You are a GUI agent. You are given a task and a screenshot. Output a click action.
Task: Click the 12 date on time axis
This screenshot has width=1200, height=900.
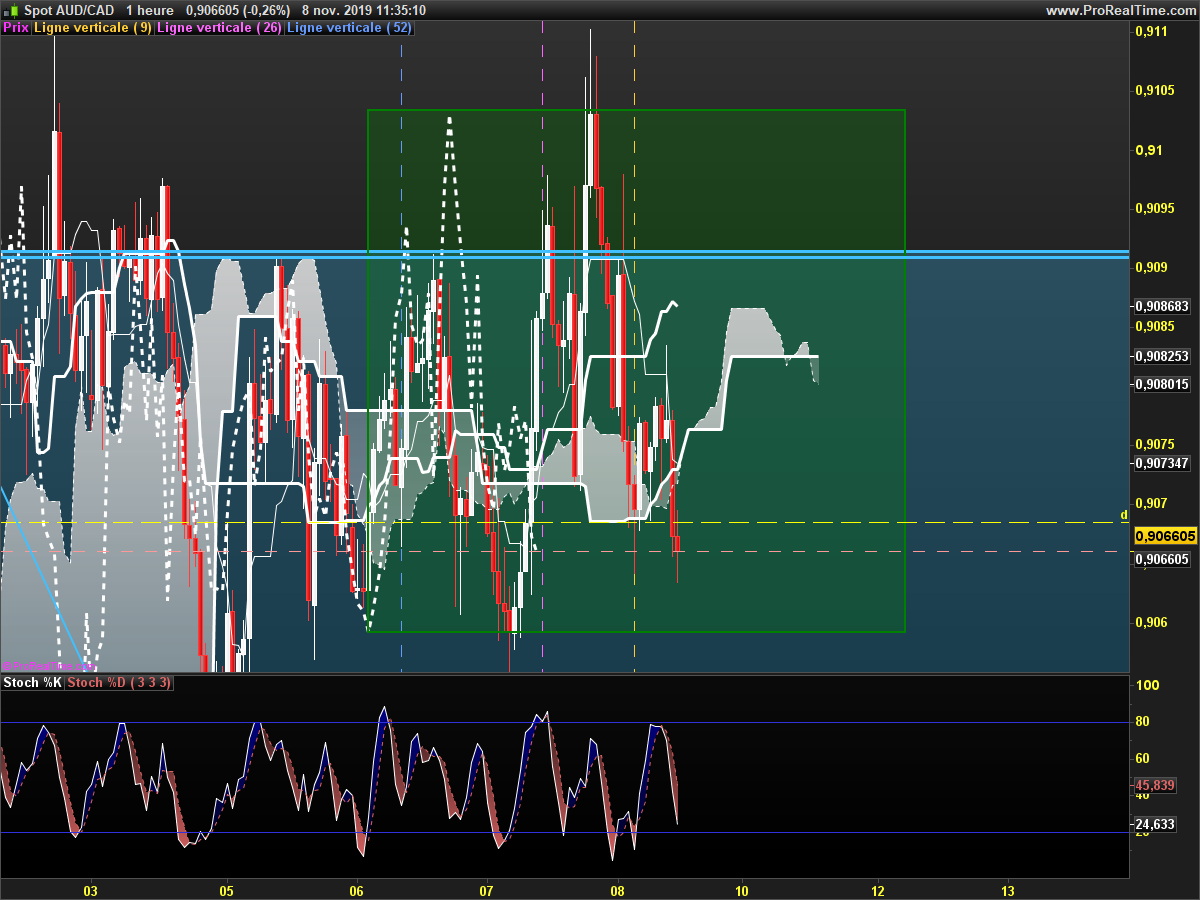(877, 890)
